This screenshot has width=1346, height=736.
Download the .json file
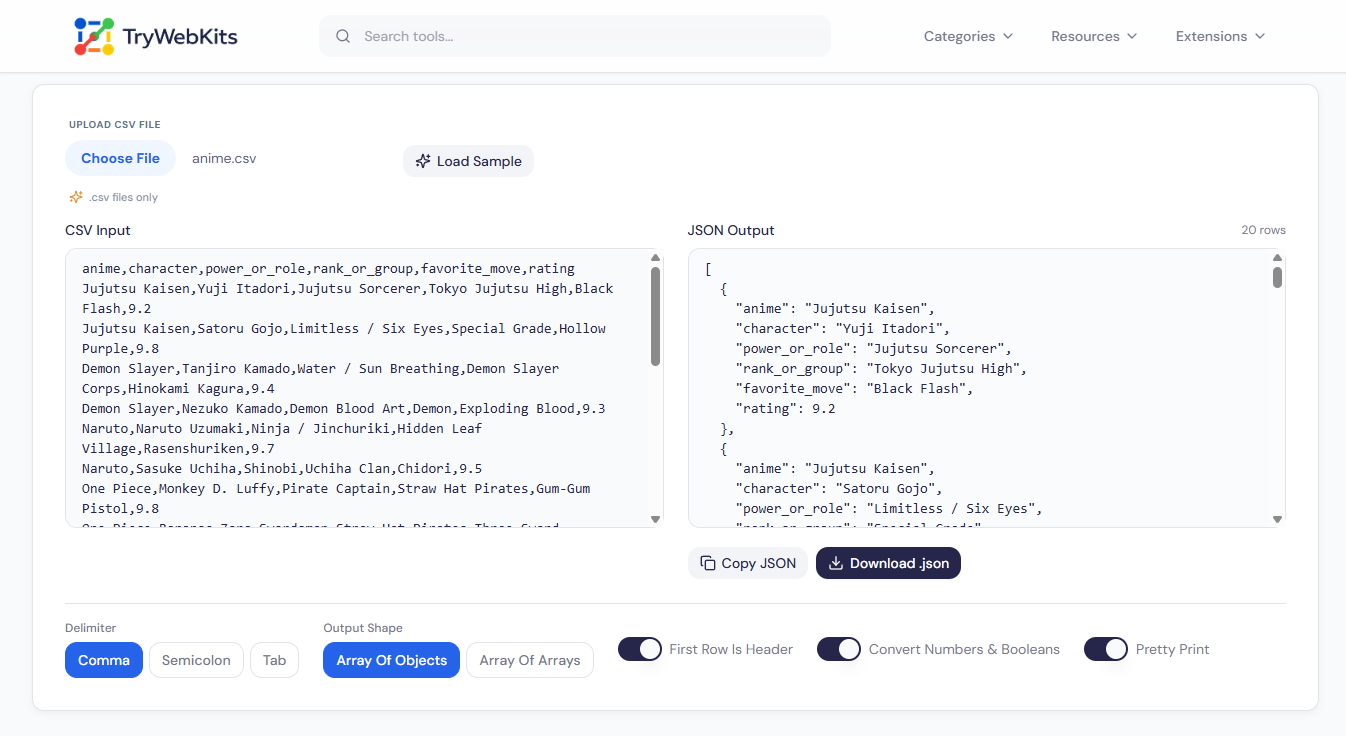(889, 563)
